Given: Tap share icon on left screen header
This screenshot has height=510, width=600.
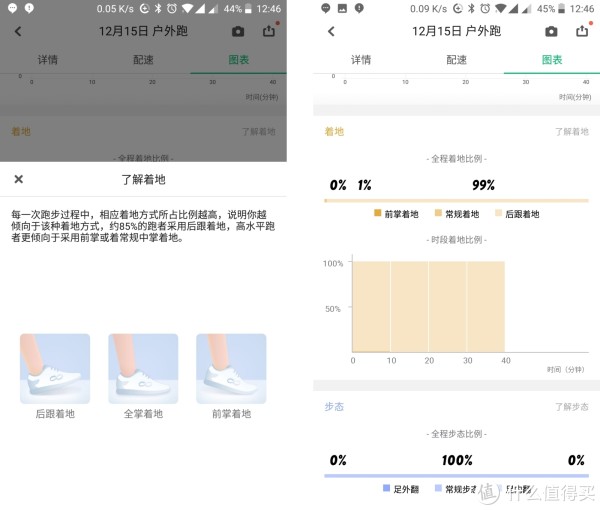Looking at the screenshot, I should click(269, 31).
